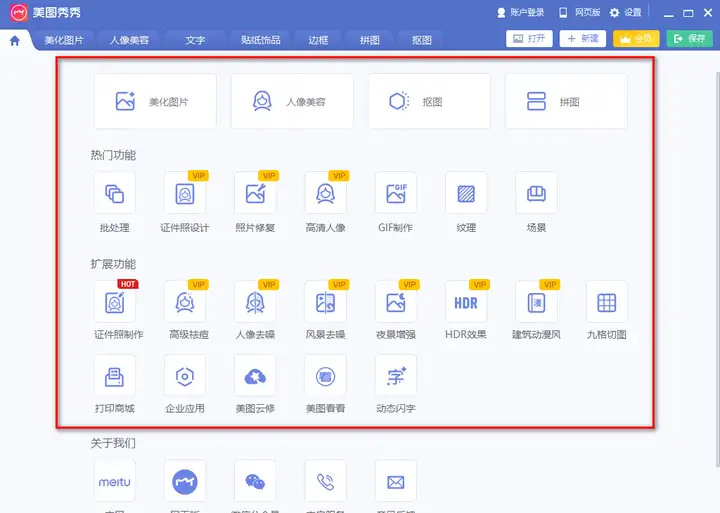Viewport: 720px width, 513px height.
Task: Open the 人像美容 large card
Action: pyautogui.click(x=292, y=101)
